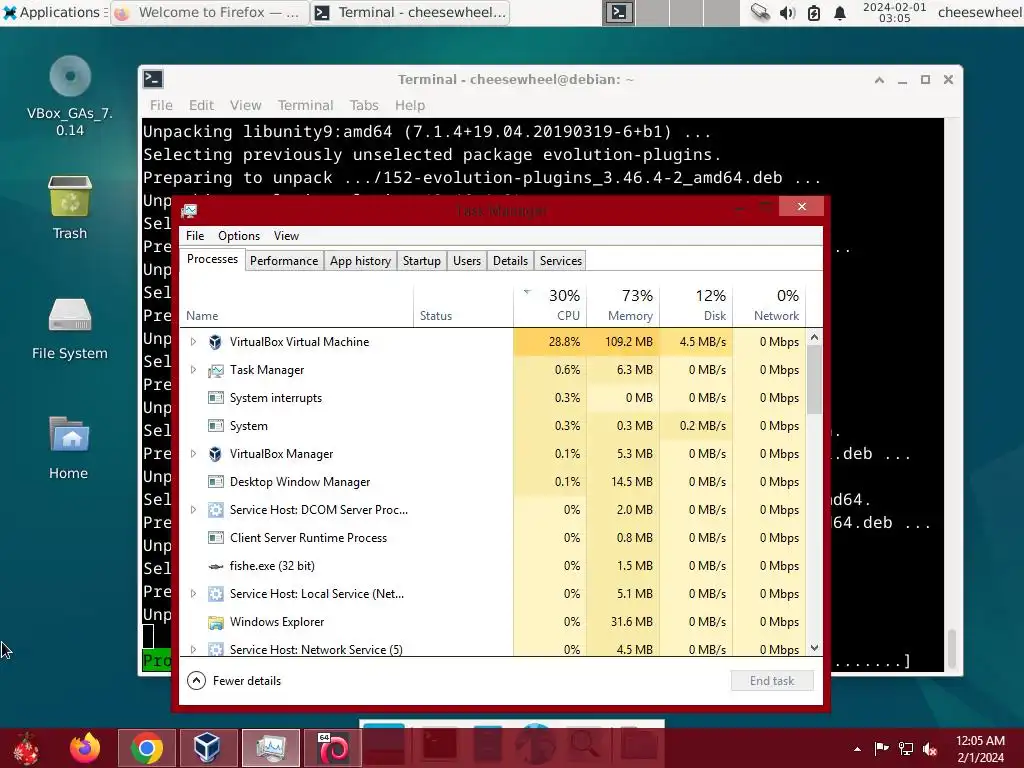Open the Terminal window's Tabs menu
This screenshot has width=1024, height=768.
pyautogui.click(x=364, y=105)
